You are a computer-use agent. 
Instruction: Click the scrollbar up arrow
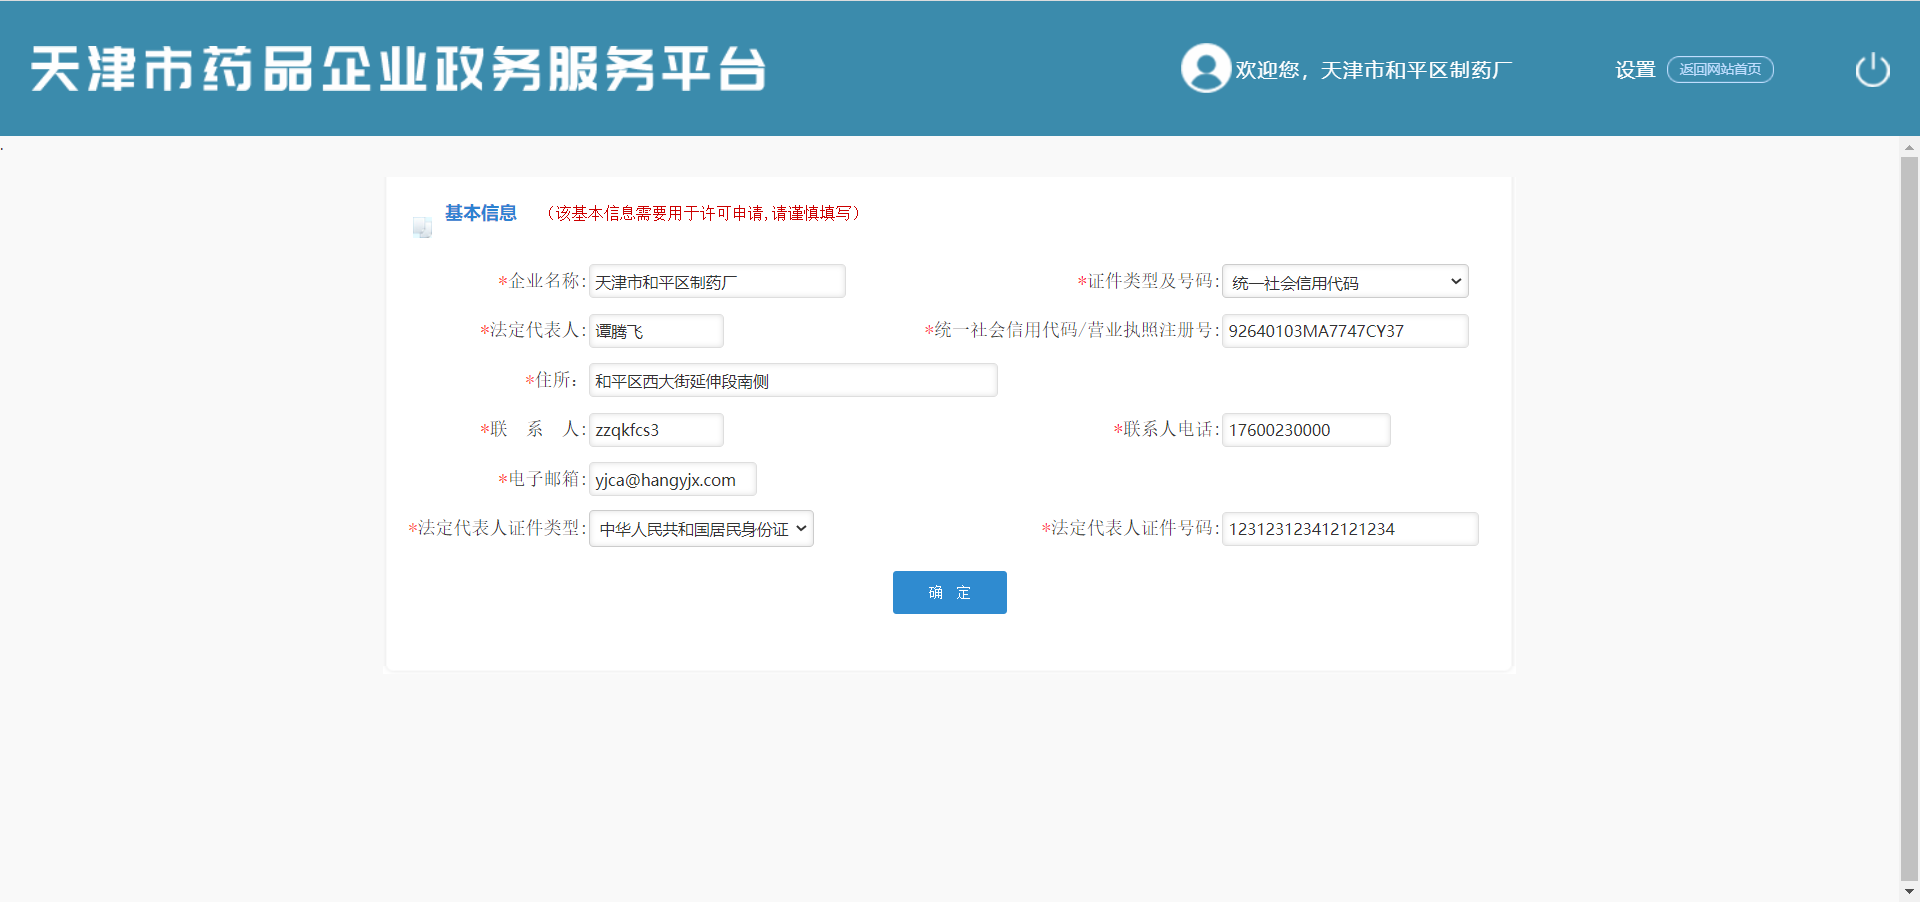(1909, 148)
